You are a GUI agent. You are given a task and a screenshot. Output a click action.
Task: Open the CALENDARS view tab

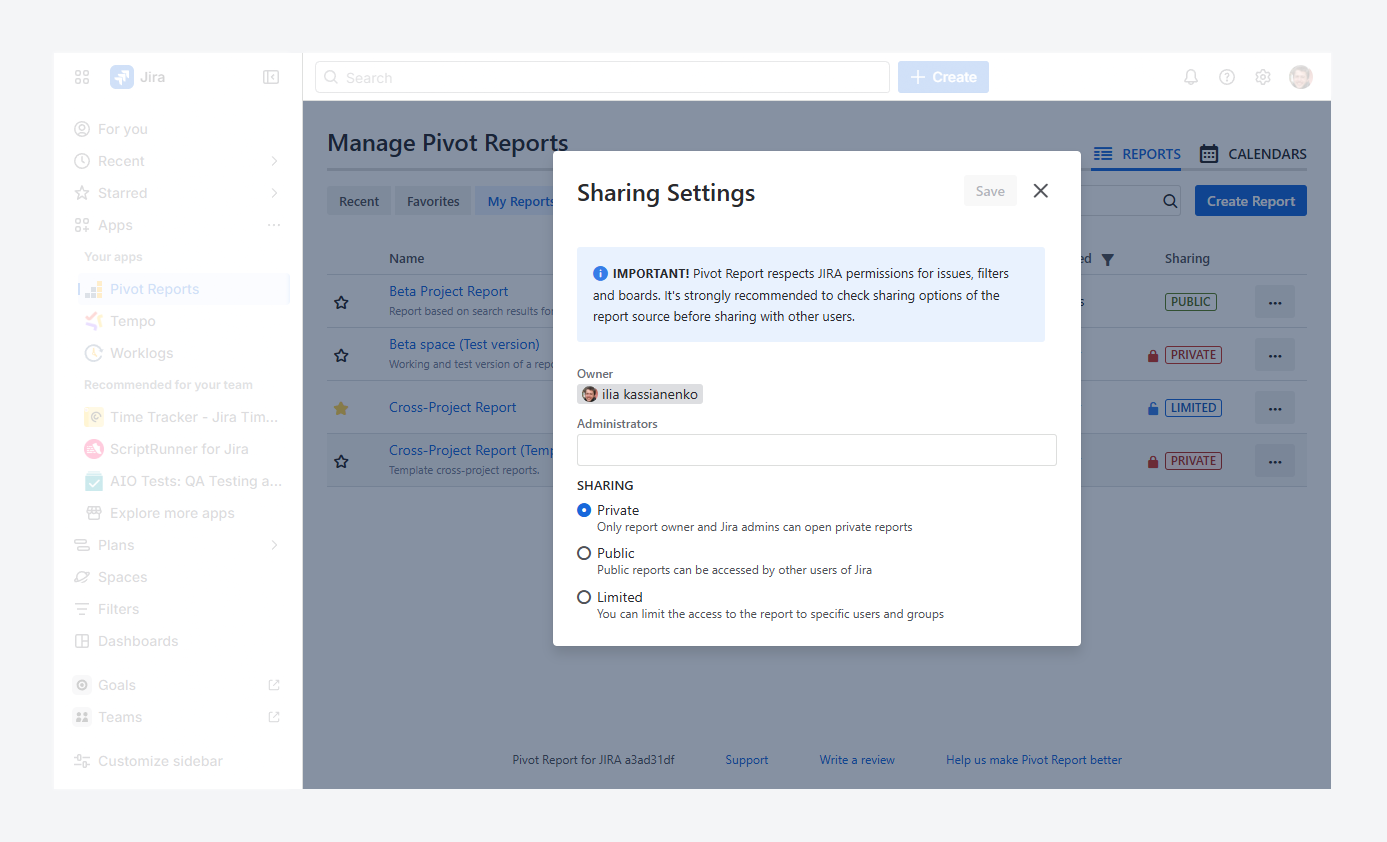point(1253,154)
